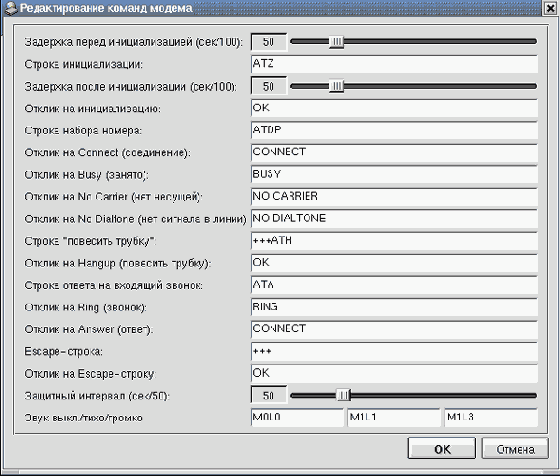Select the ATA answer string field

394,285
